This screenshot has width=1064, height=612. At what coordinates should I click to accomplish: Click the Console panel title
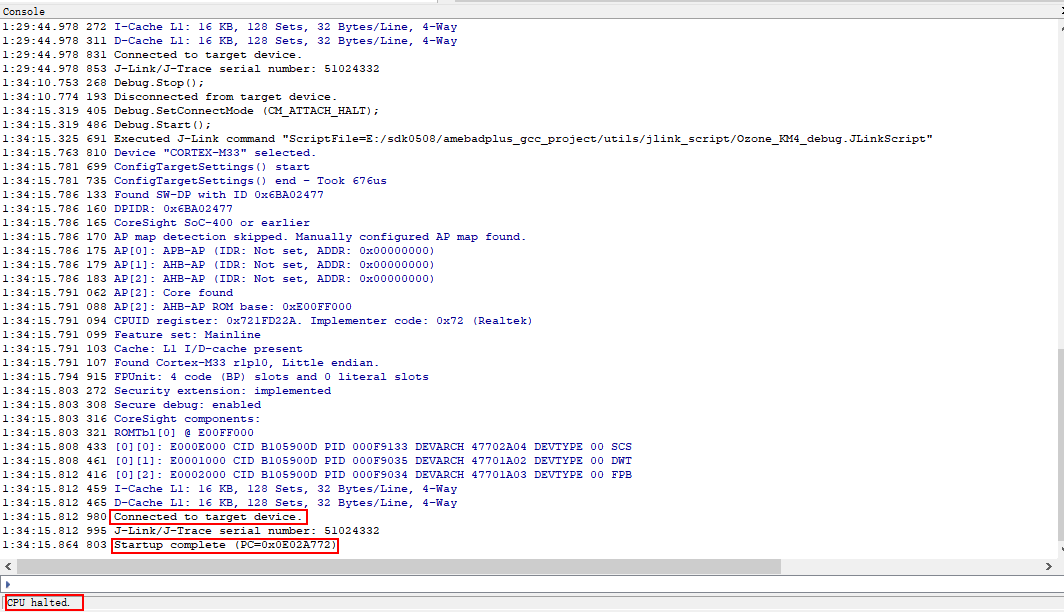[x=23, y=10]
